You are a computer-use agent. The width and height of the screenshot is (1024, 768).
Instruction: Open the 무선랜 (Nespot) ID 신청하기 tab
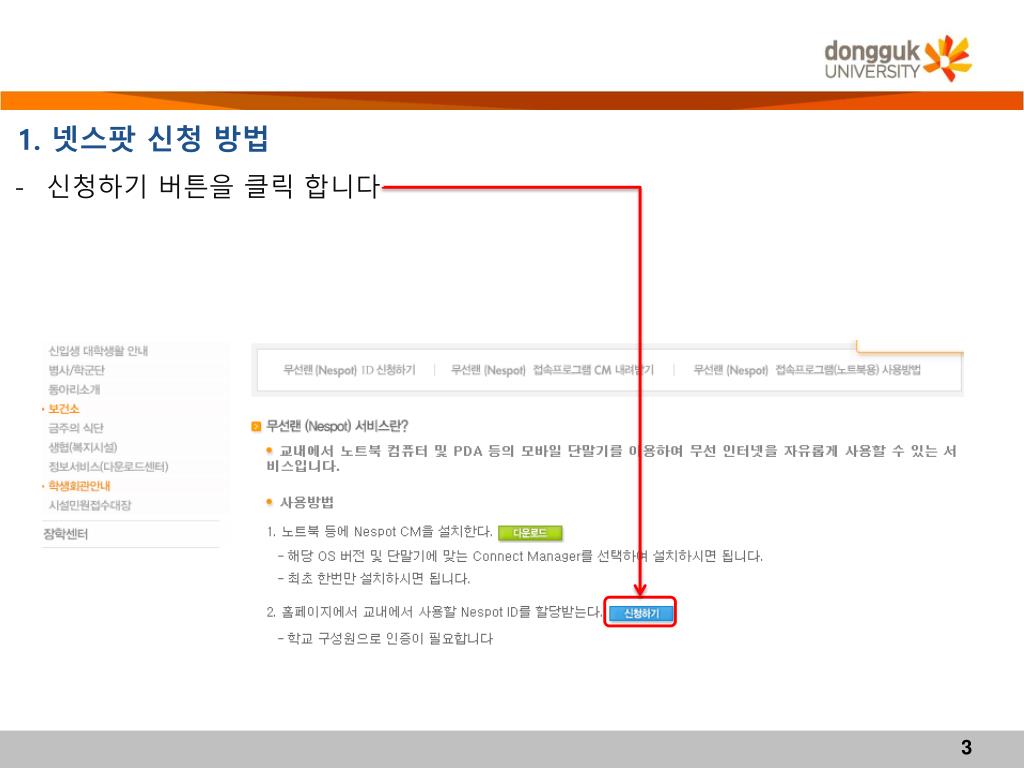349,370
